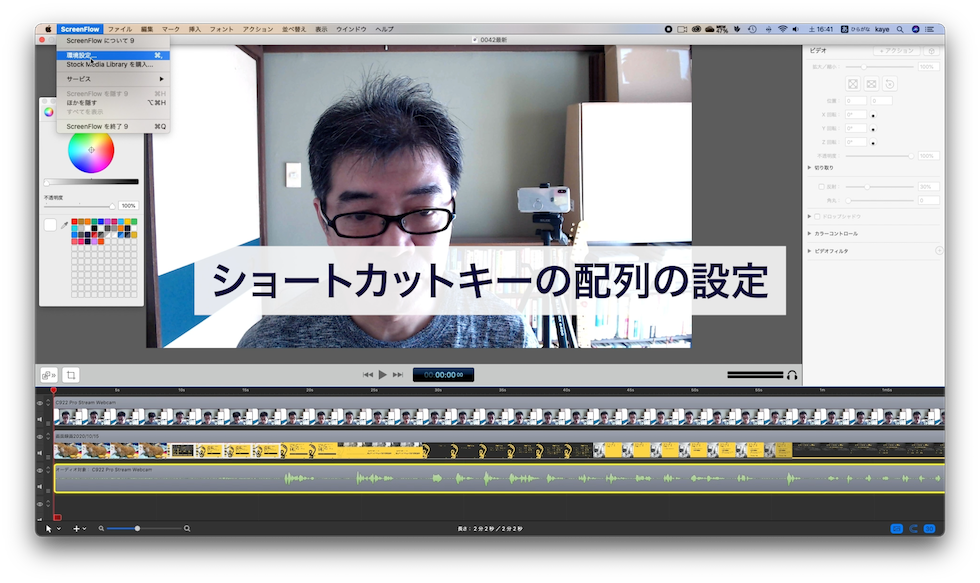The width and height of the screenshot is (980, 583).
Task: Click the Spotlight search icon in menu bar
Action: 900,29
